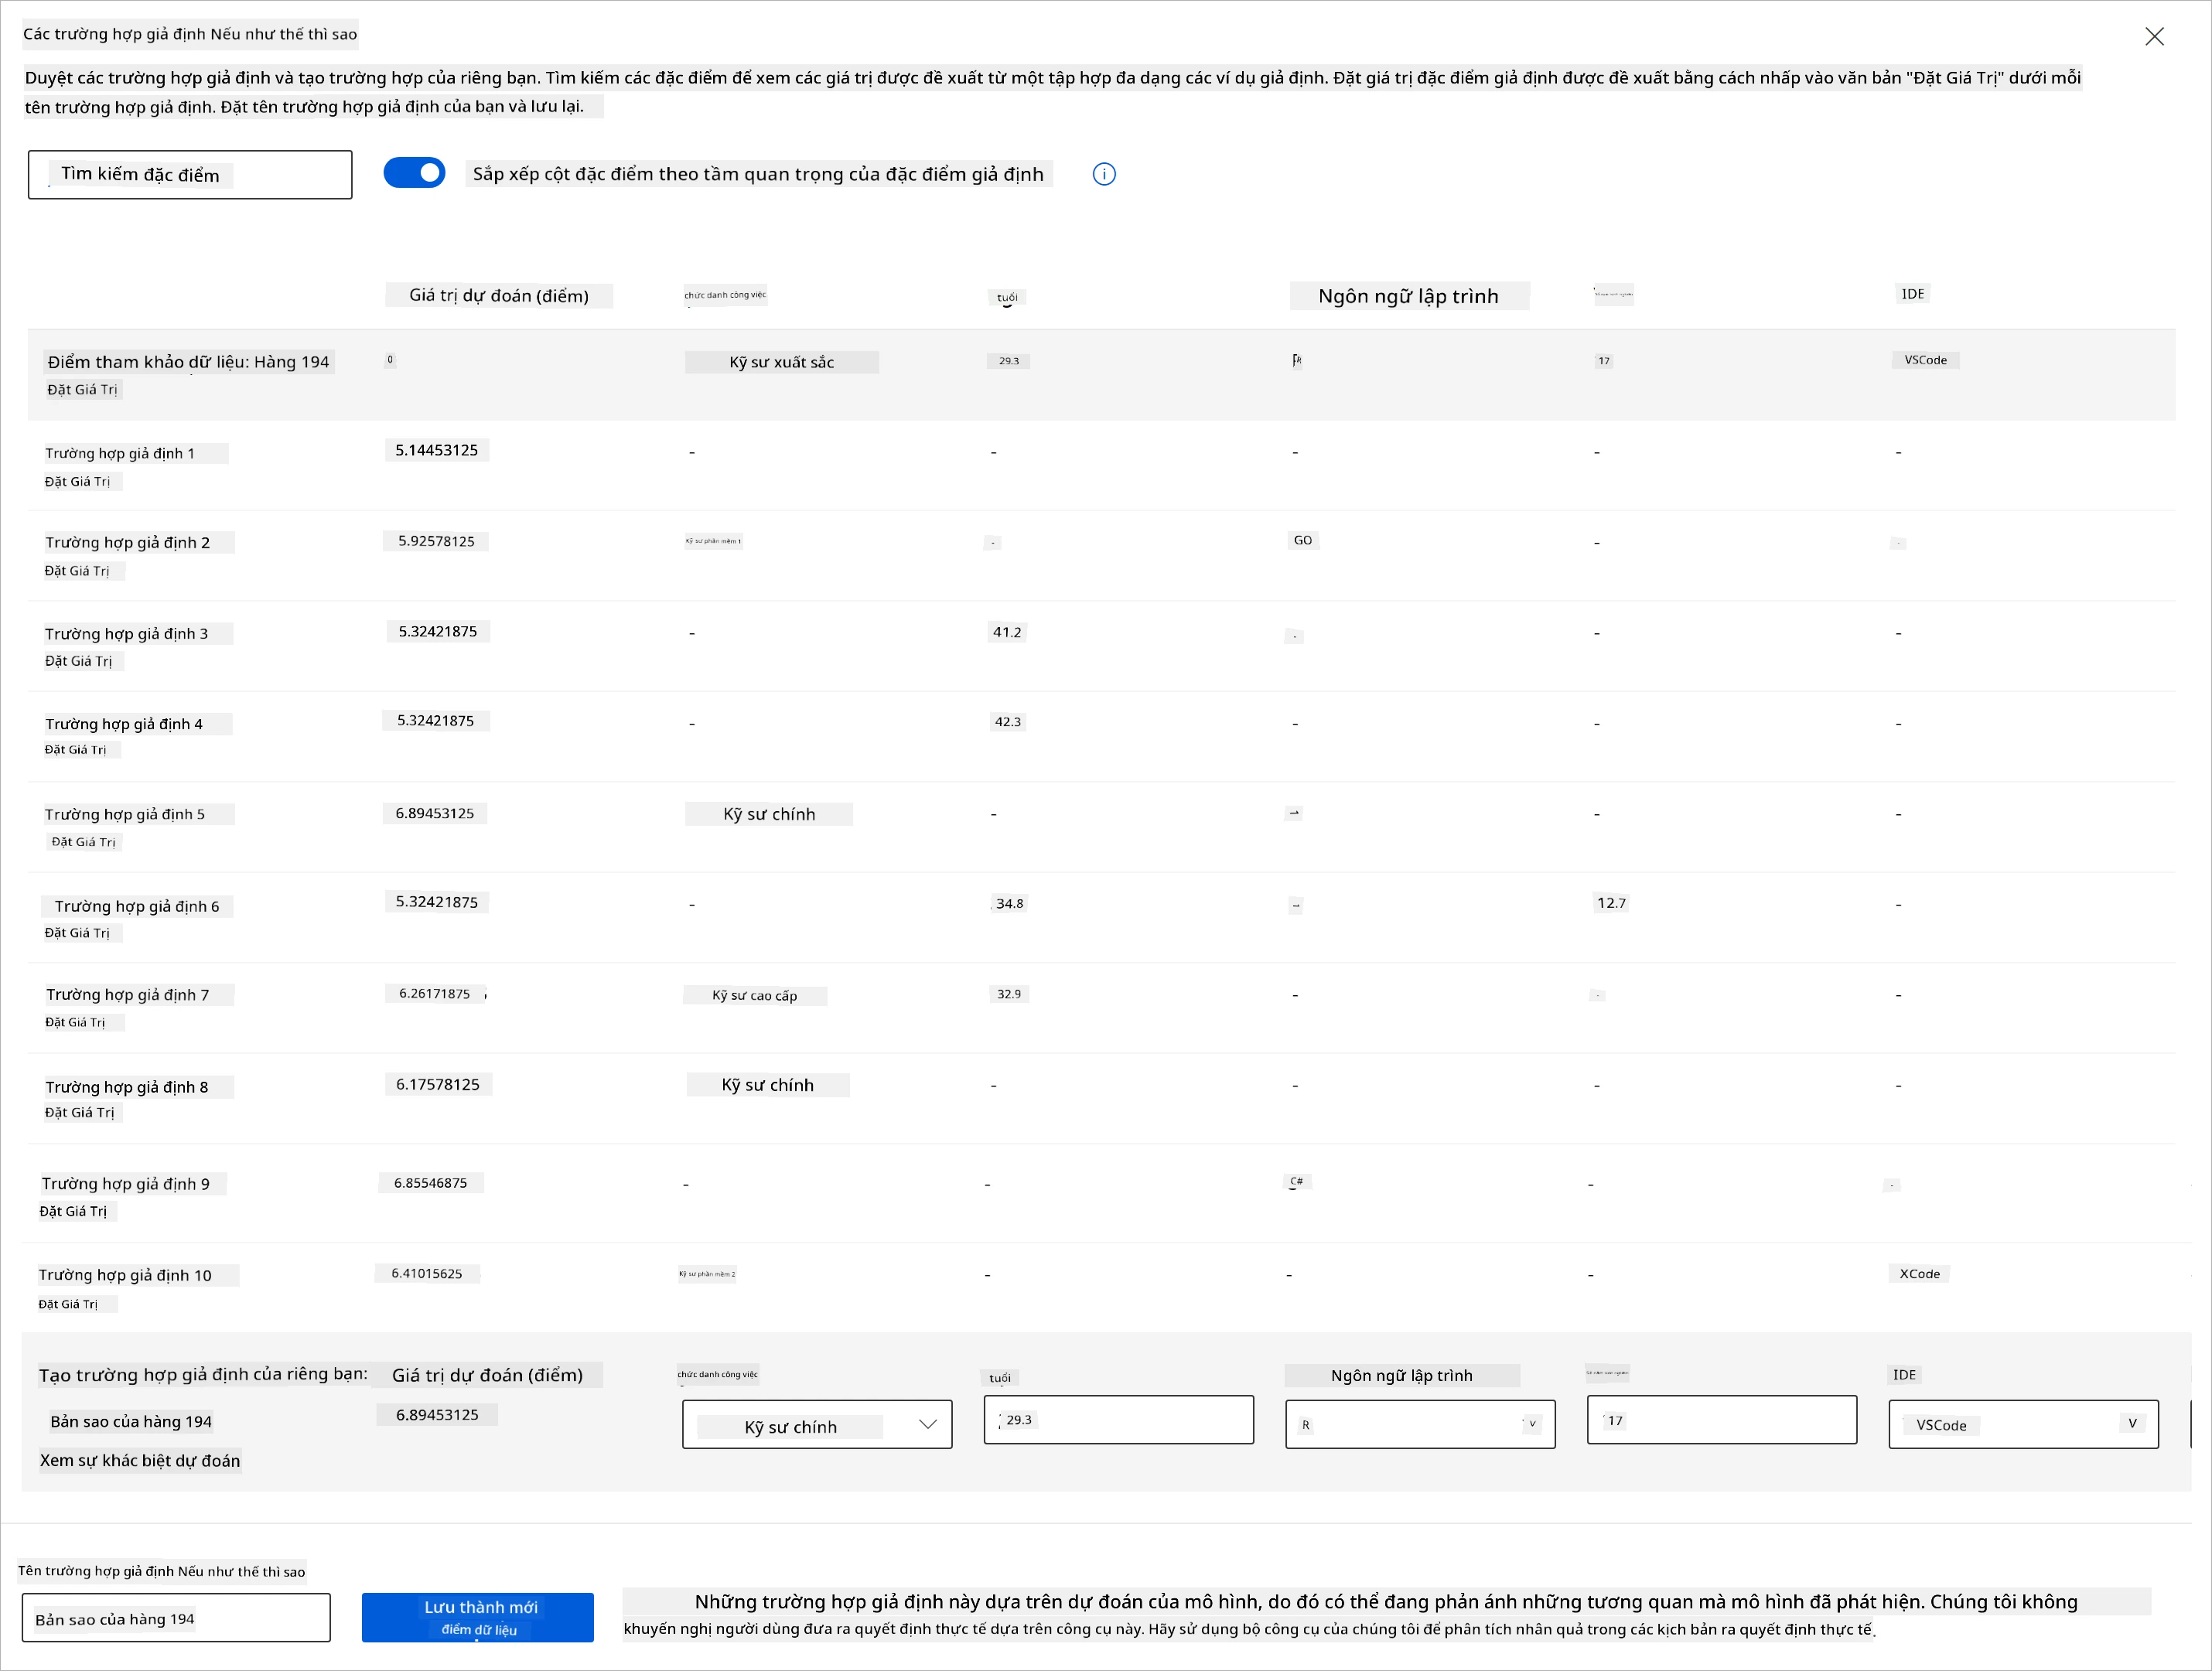The height and width of the screenshot is (1671, 2212).
Task: Click Đặt Giá Trị under Trường hợp giả định 5
Action: coord(84,842)
